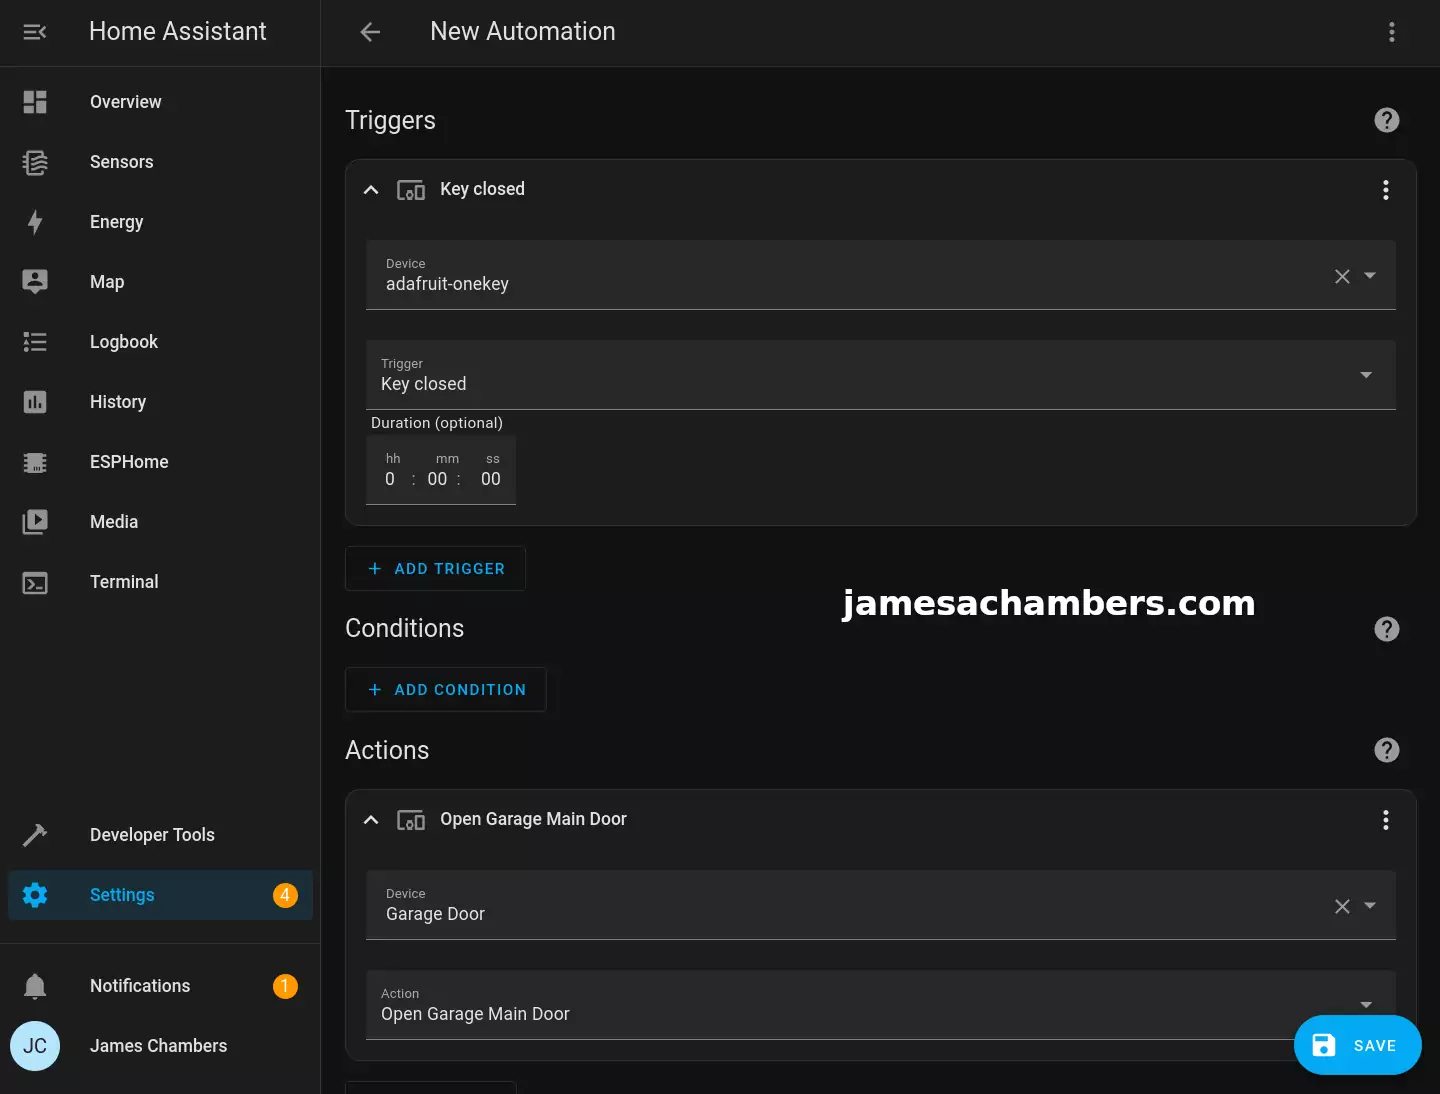The height and width of the screenshot is (1094, 1440).
Task: Click the duration hours field
Action: 390,479
